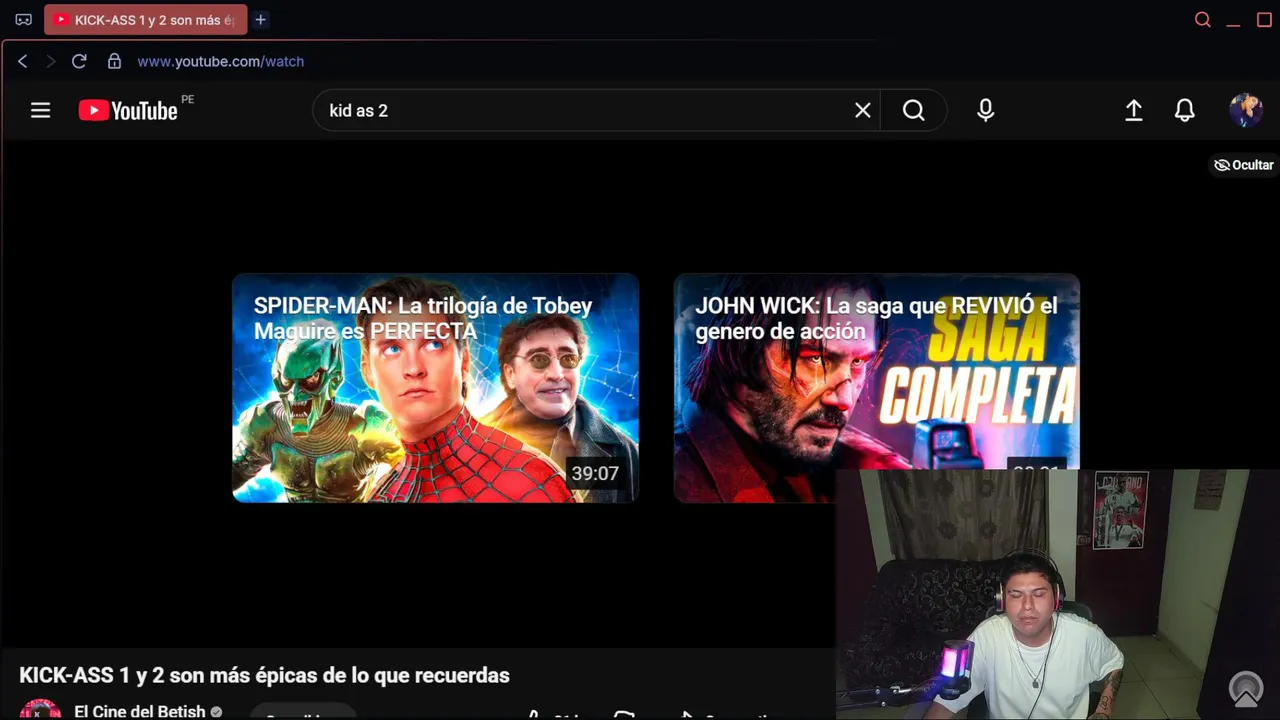Hide end-screen suggestions with Ocultar
The width and height of the screenshot is (1280, 720).
[x=1244, y=165]
